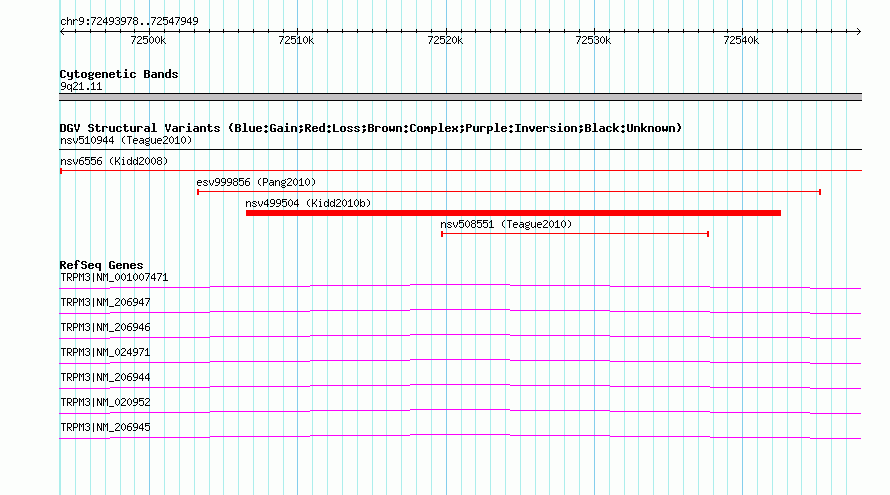Open transcript TRPM3|NM_001007471
The image size is (890, 495).
[x=114, y=278]
